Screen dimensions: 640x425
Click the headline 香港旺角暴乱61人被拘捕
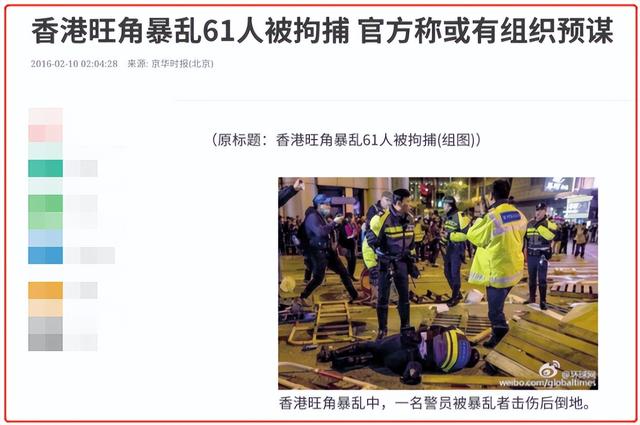coord(191,31)
